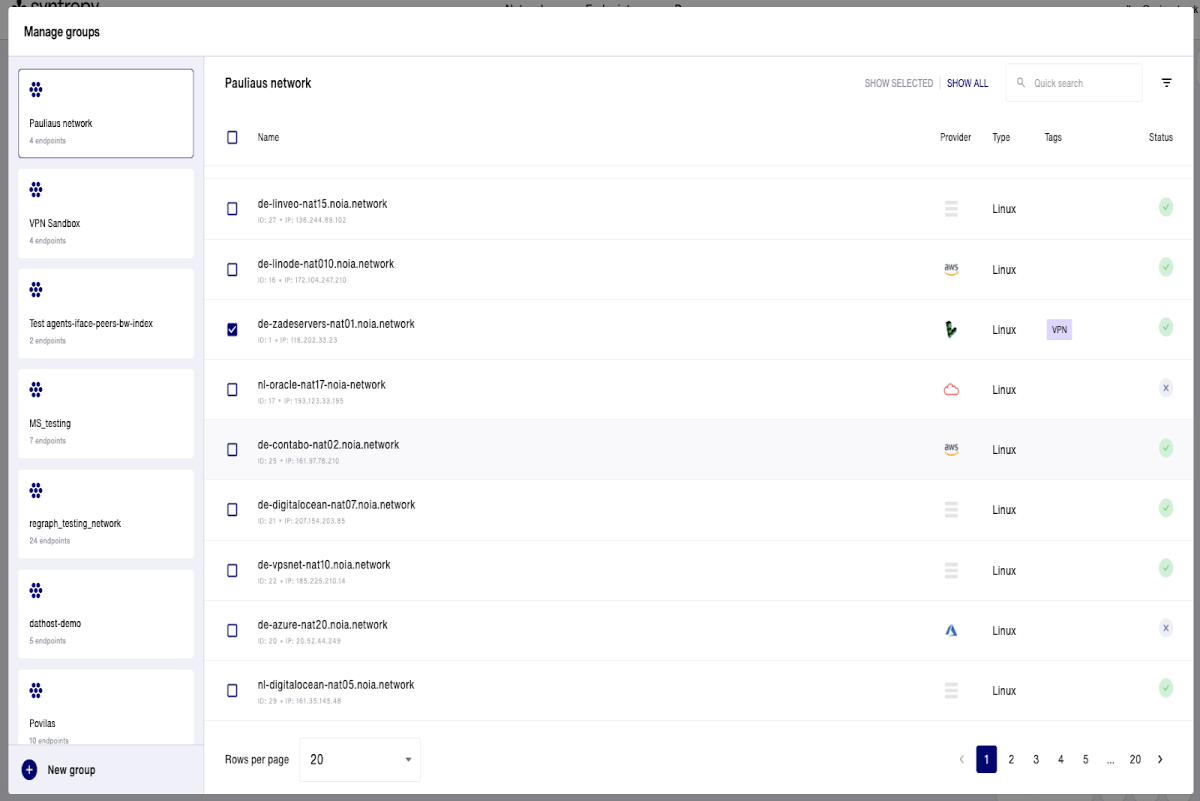The image size is (1200, 801).
Task: Click the AWS provider icon for de-linode-nat010
Action: (951, 270)
